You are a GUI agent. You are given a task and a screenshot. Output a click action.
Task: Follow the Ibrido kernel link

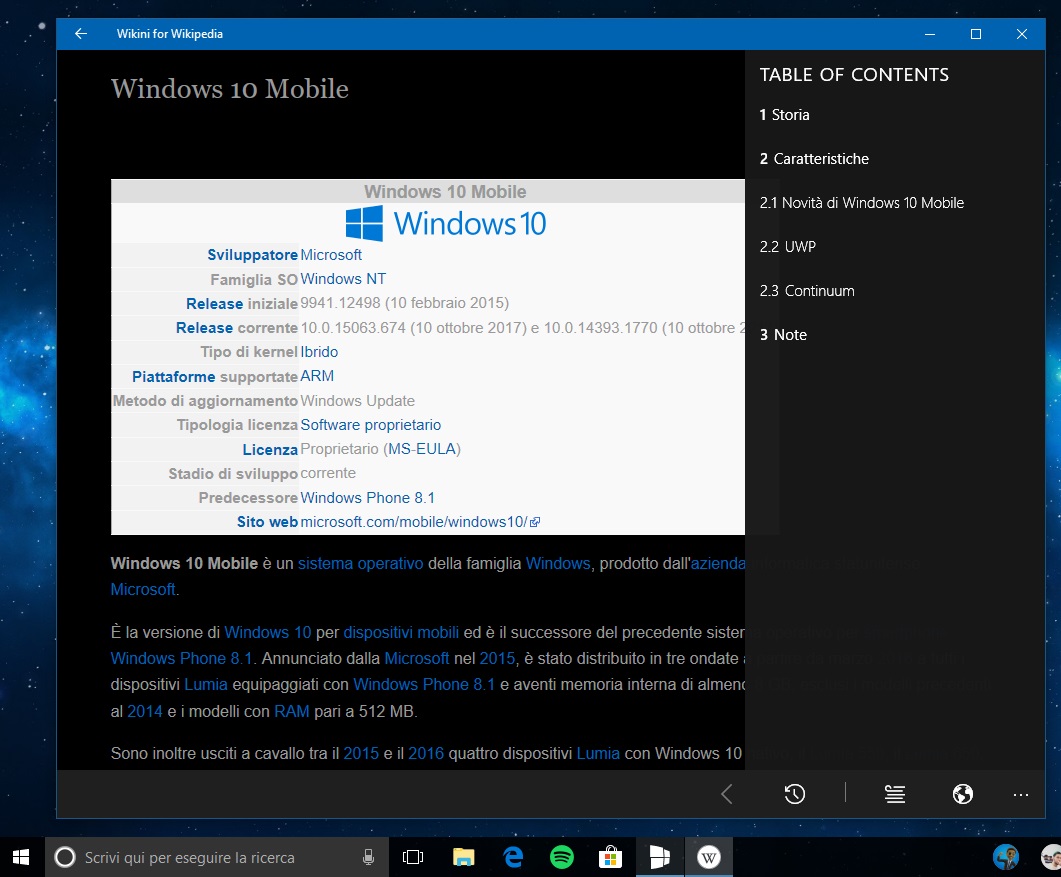[319, 352]
